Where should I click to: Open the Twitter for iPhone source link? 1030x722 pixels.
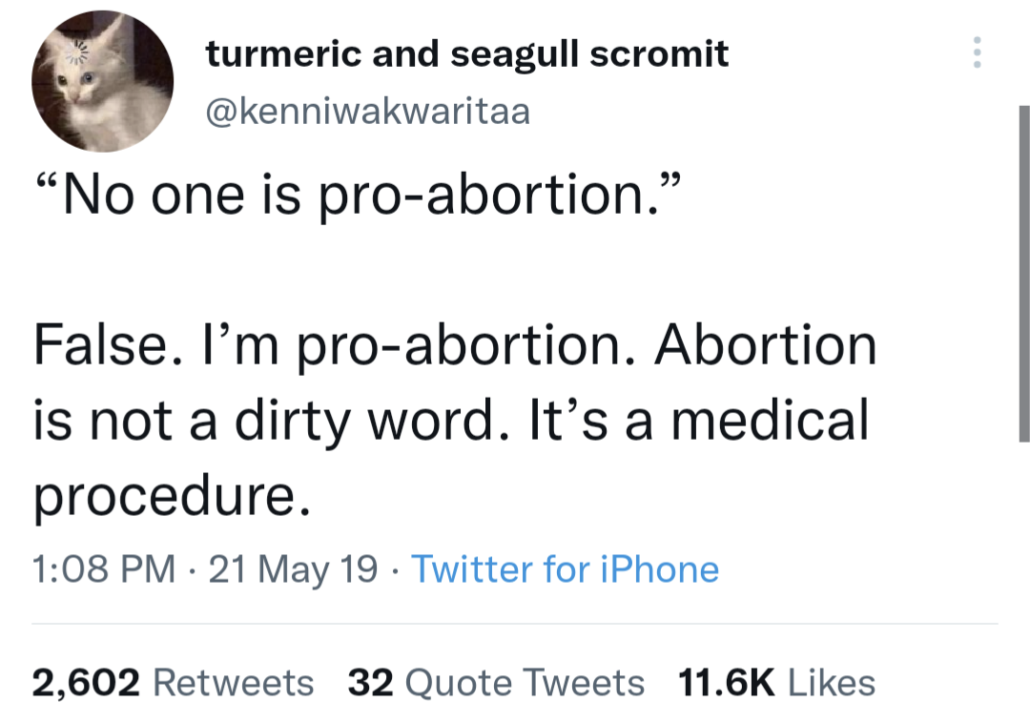[x=565, y=570]
